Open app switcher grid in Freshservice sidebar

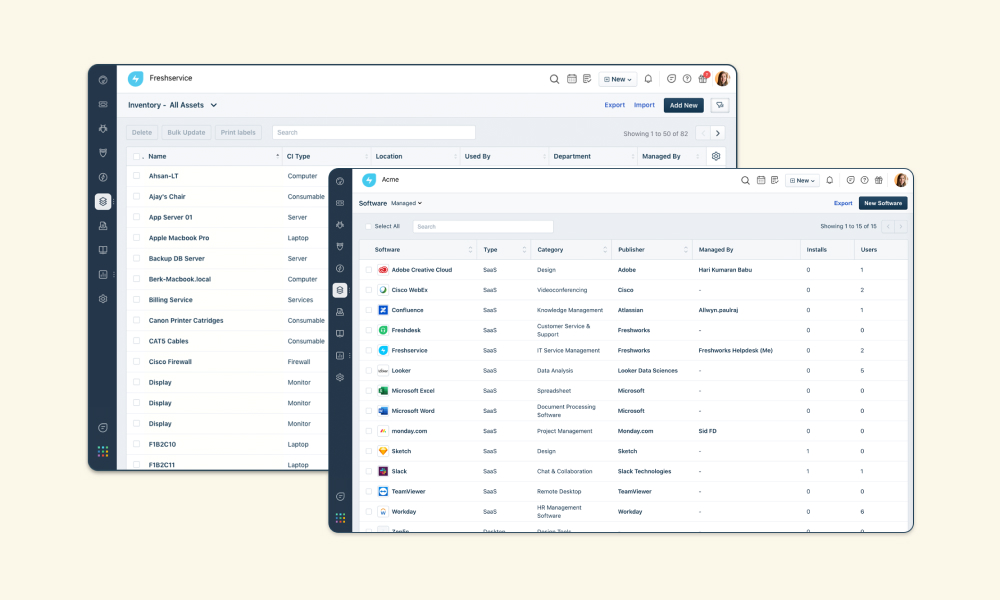[x=103, y=451]
